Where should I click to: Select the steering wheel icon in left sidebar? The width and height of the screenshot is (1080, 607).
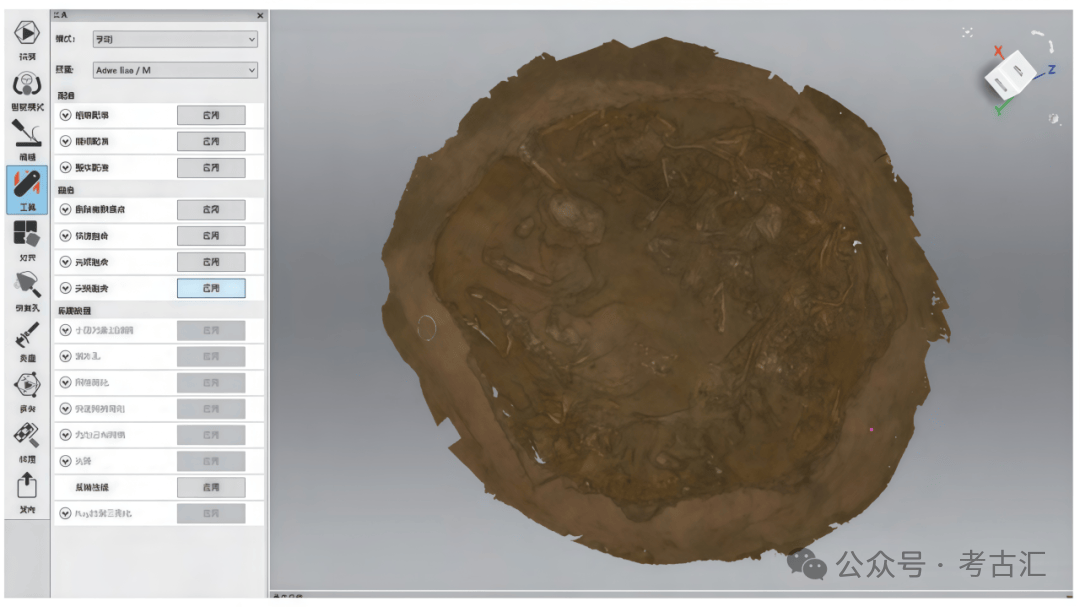[26, 84]
